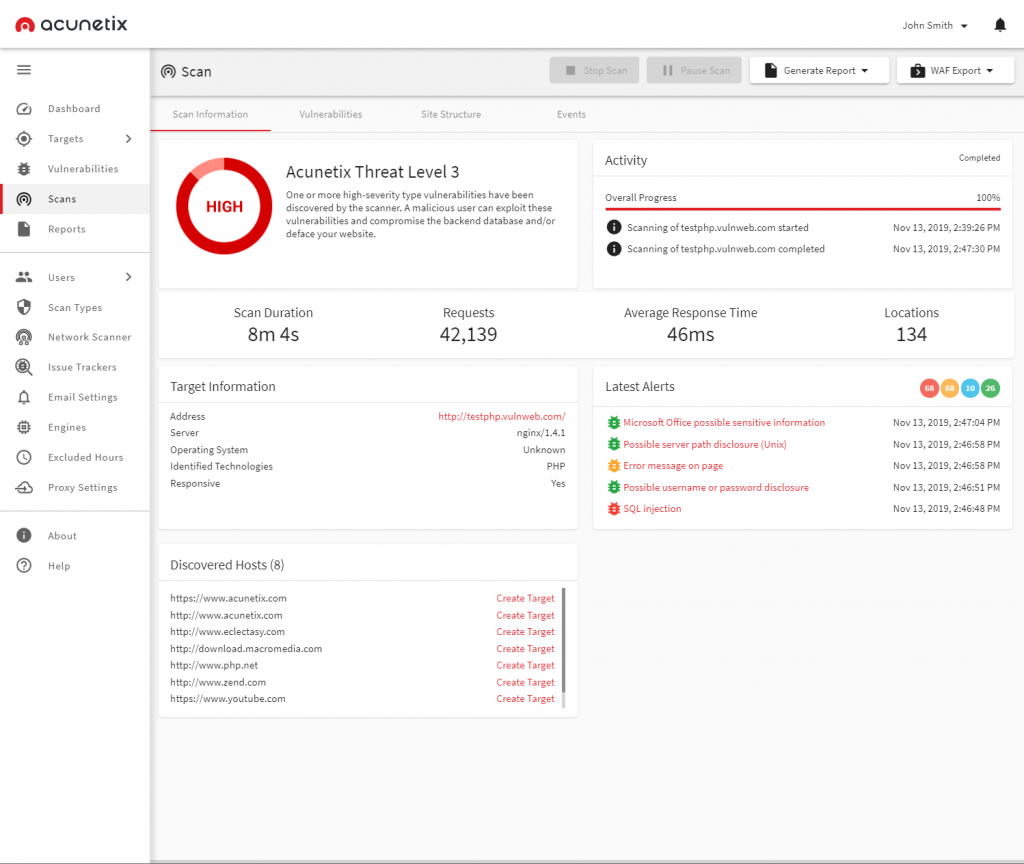Open the Generate Report dropdown
The image size is (1024, 864).
click(x=819, y=70)
